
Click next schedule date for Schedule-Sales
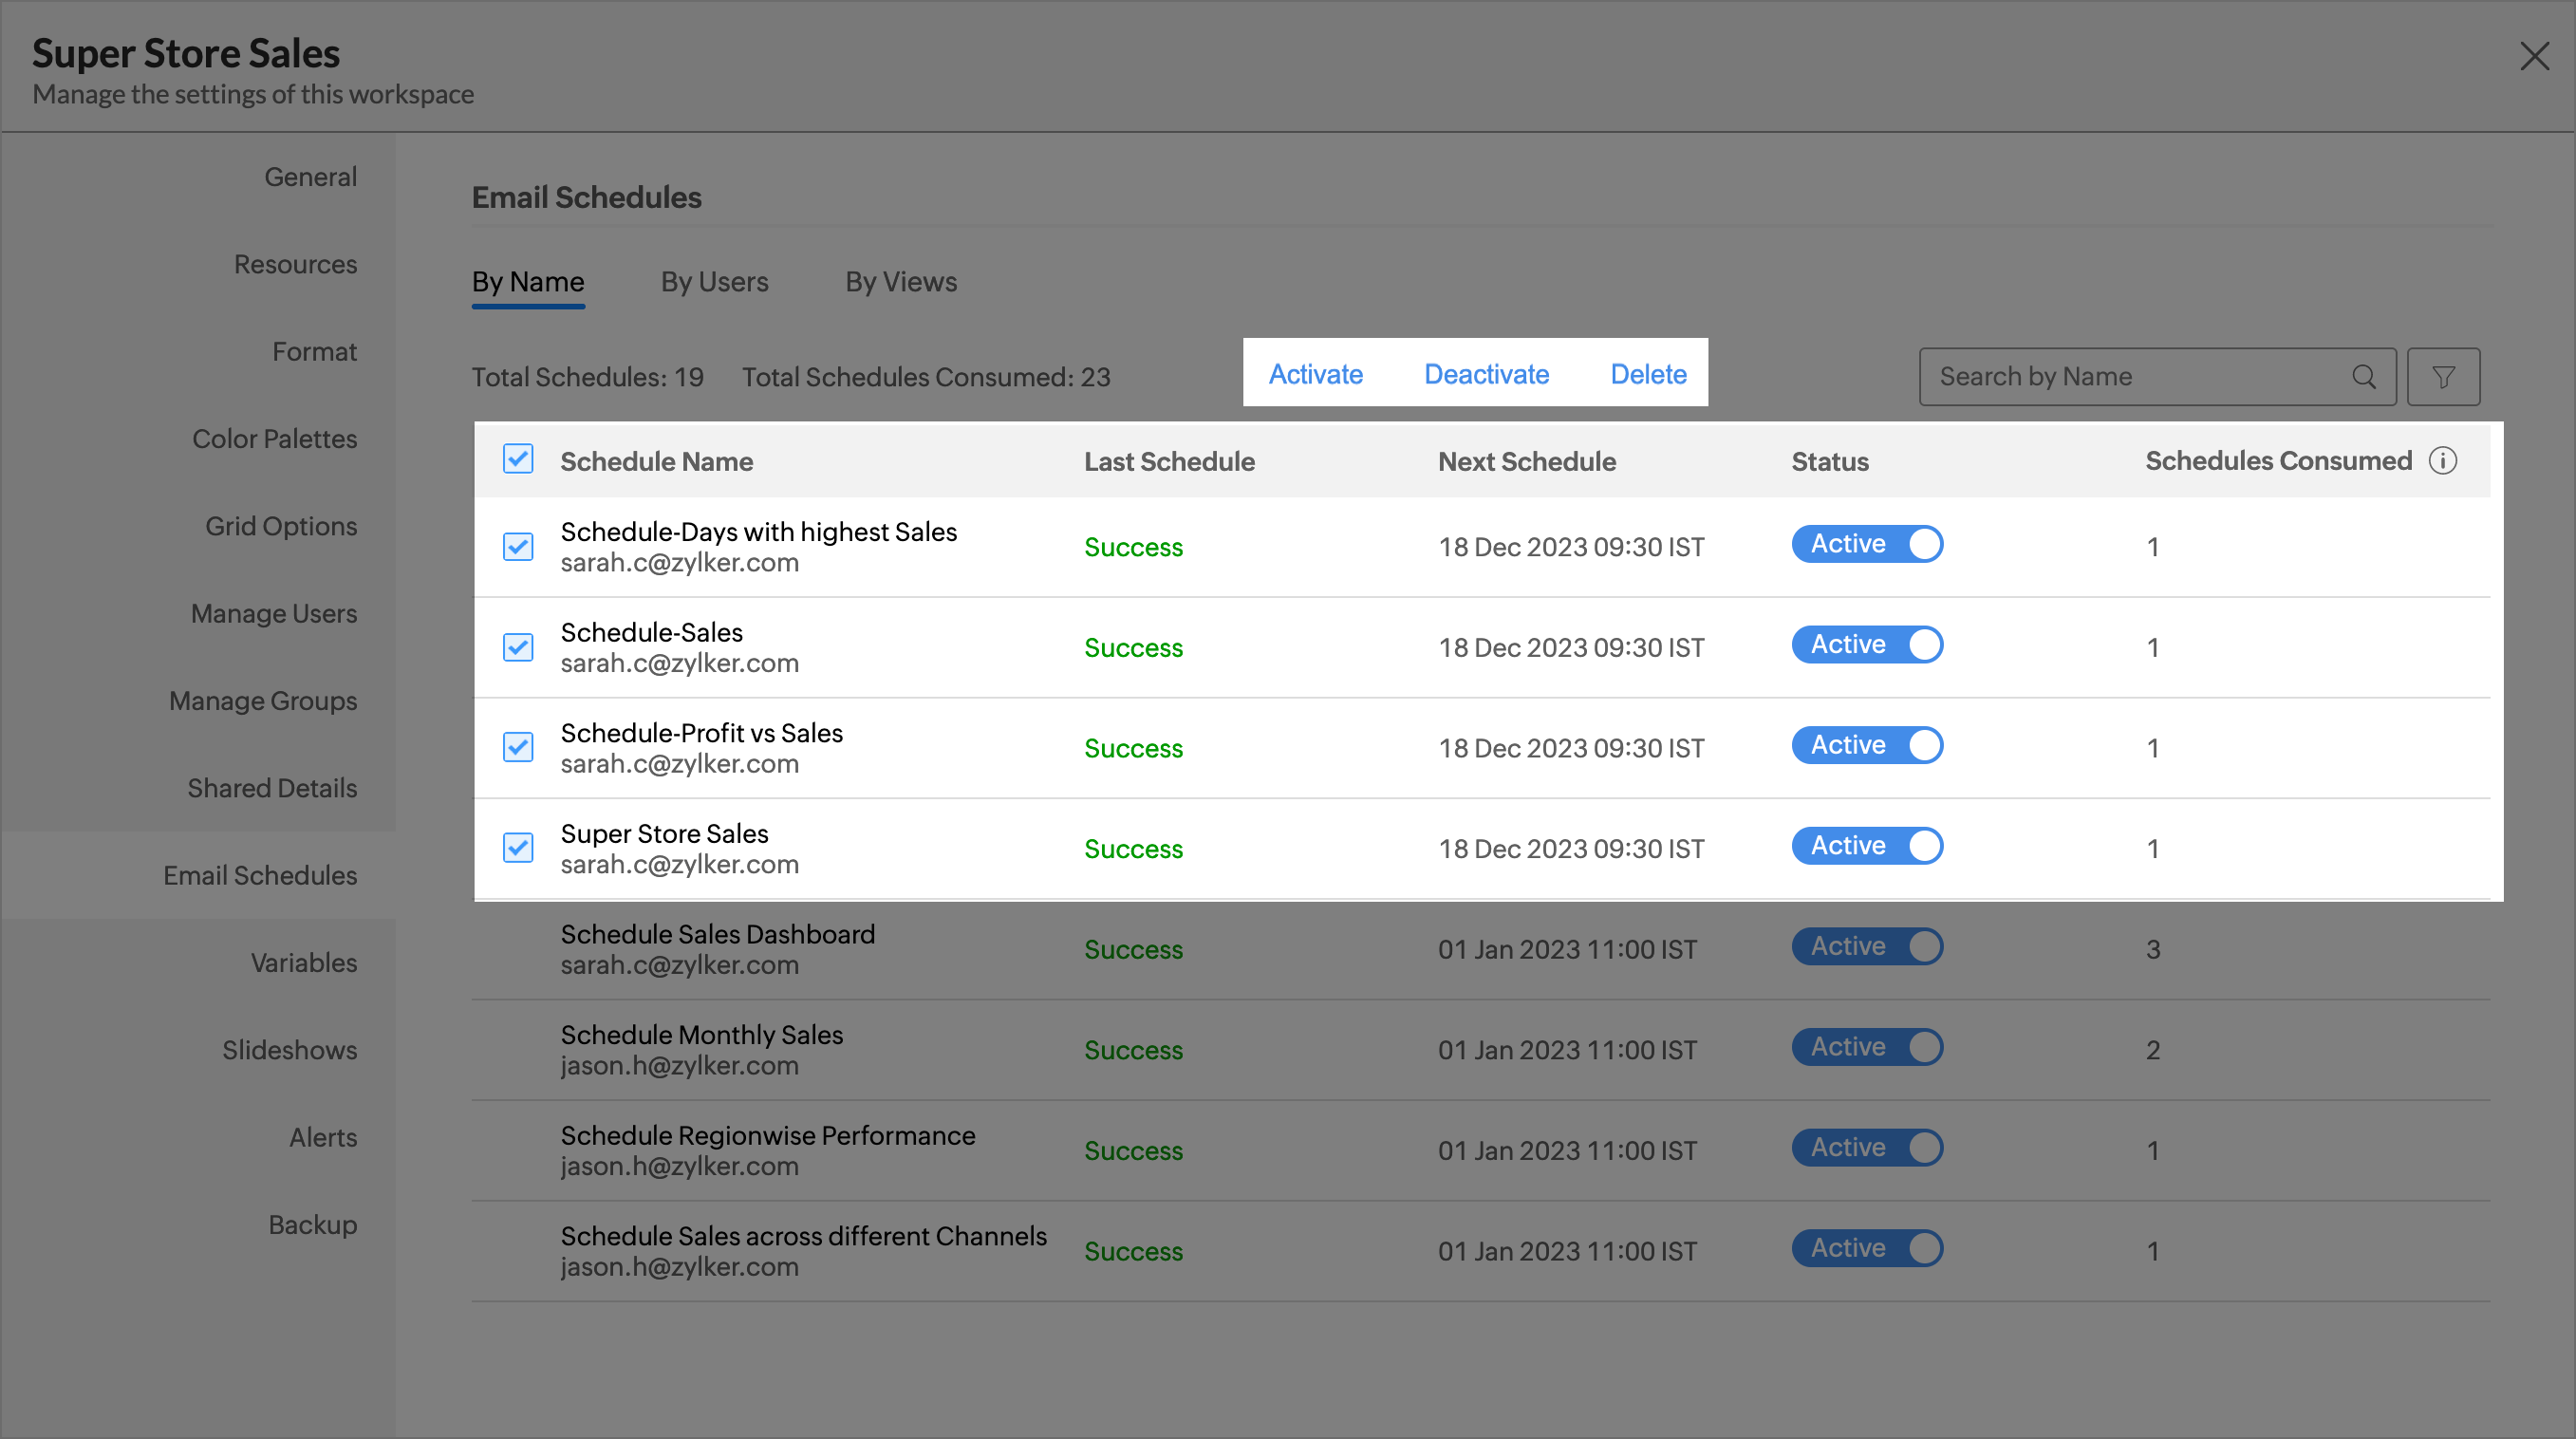click(1571, 648)
